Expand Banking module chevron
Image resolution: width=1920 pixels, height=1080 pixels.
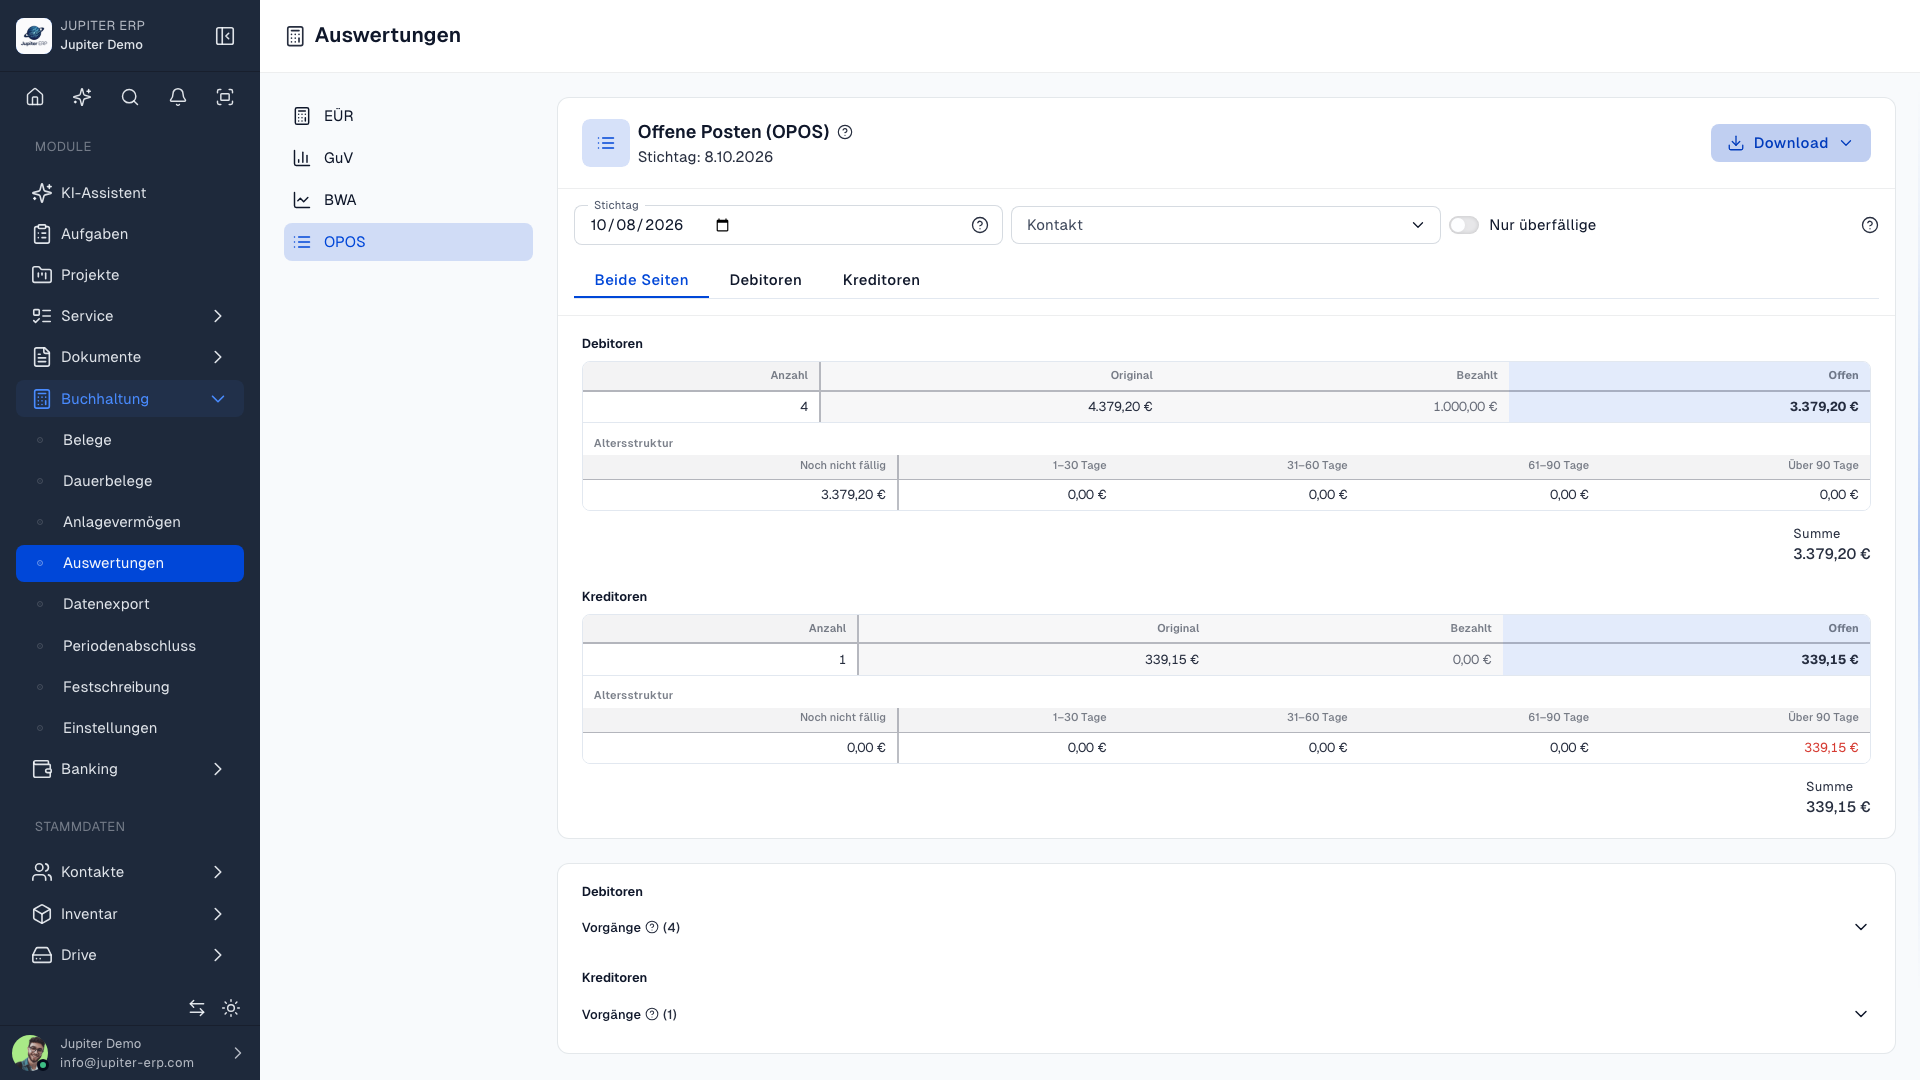[218, 769]
